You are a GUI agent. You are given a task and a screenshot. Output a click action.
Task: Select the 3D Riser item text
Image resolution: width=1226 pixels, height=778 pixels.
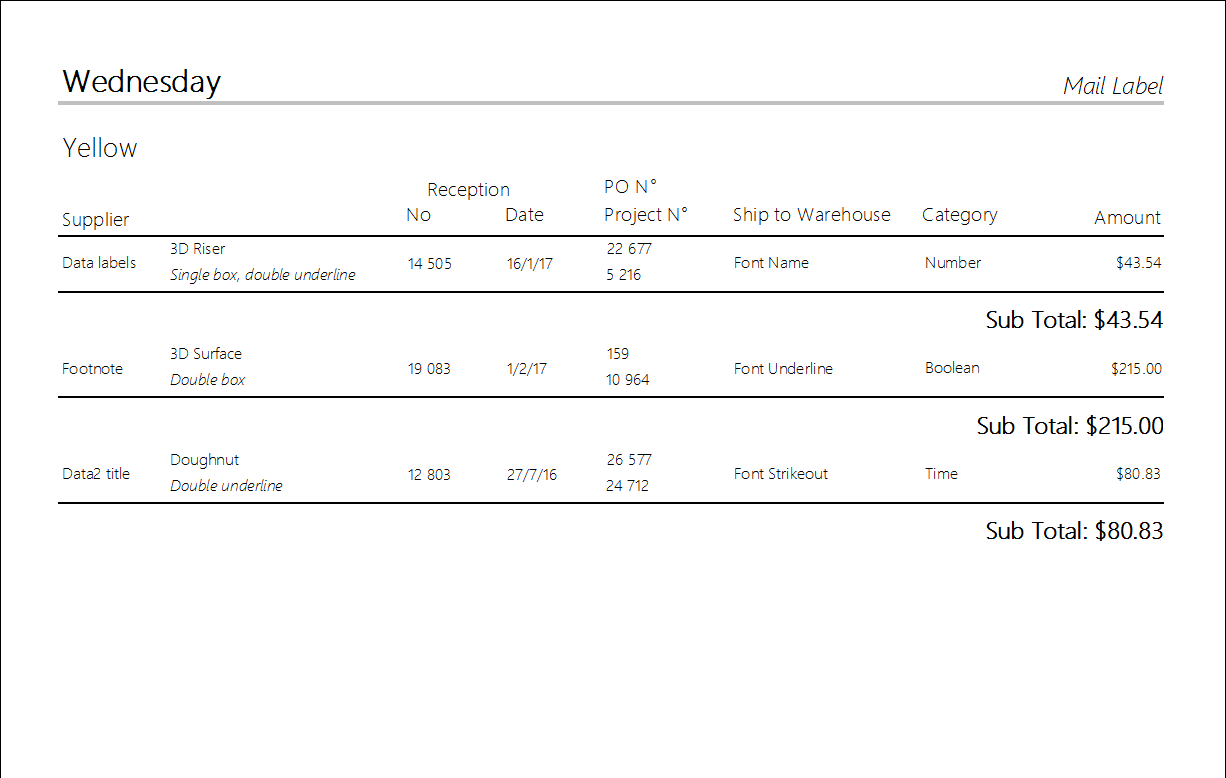[x=197, y=249]
